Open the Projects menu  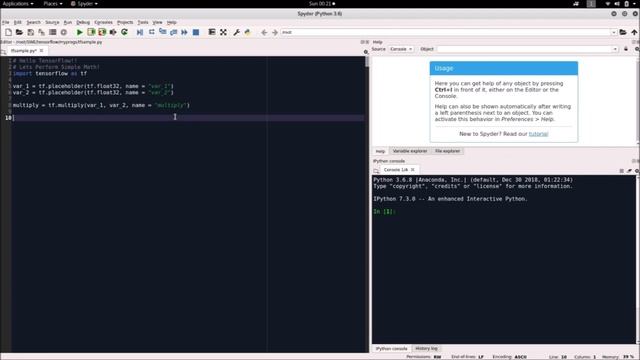(x=125, y=22)
